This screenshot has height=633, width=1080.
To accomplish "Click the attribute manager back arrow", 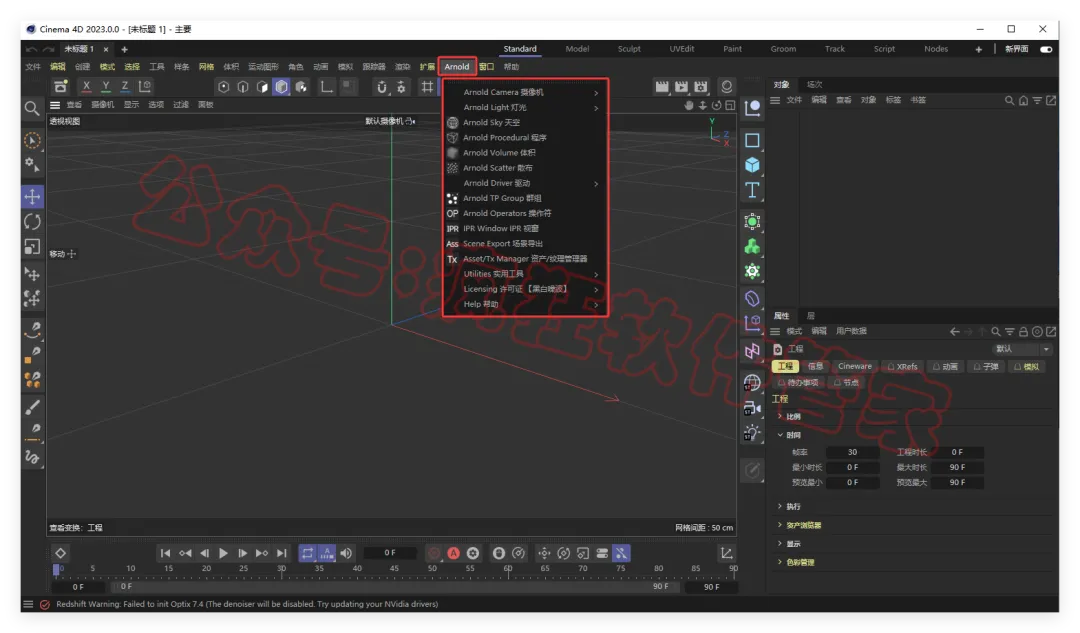I will (955, 332).
